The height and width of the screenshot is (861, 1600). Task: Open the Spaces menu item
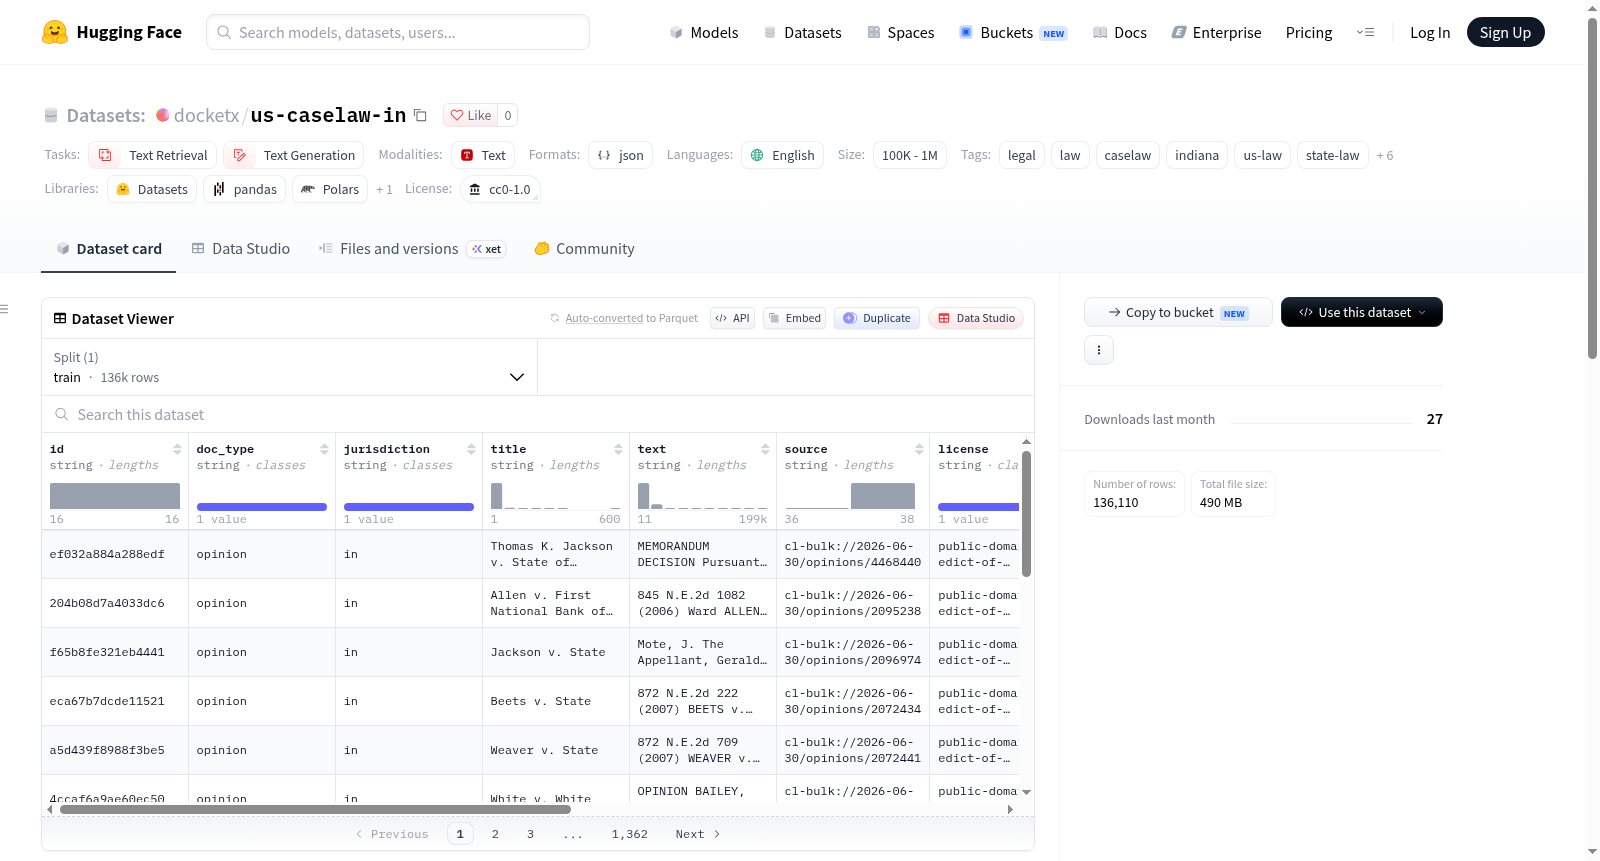(901, 32)
